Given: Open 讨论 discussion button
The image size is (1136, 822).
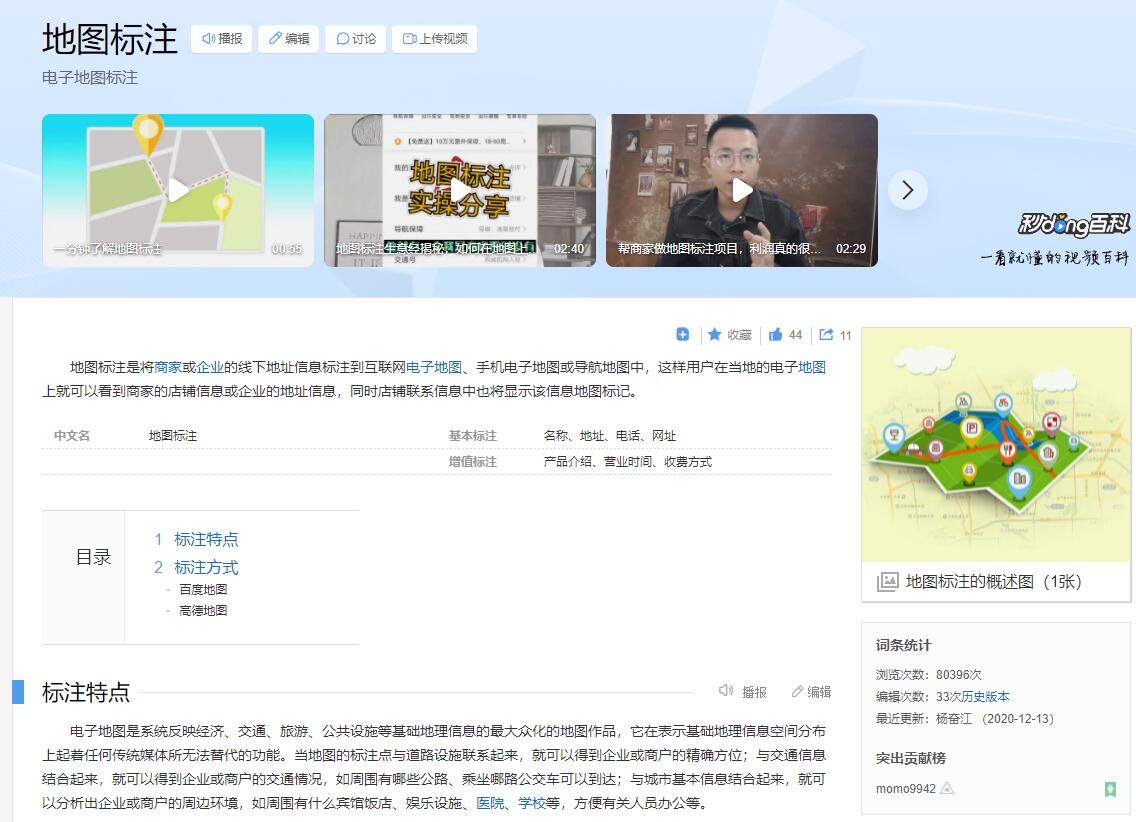Looking at the screenshot, I should click(355, 39).
